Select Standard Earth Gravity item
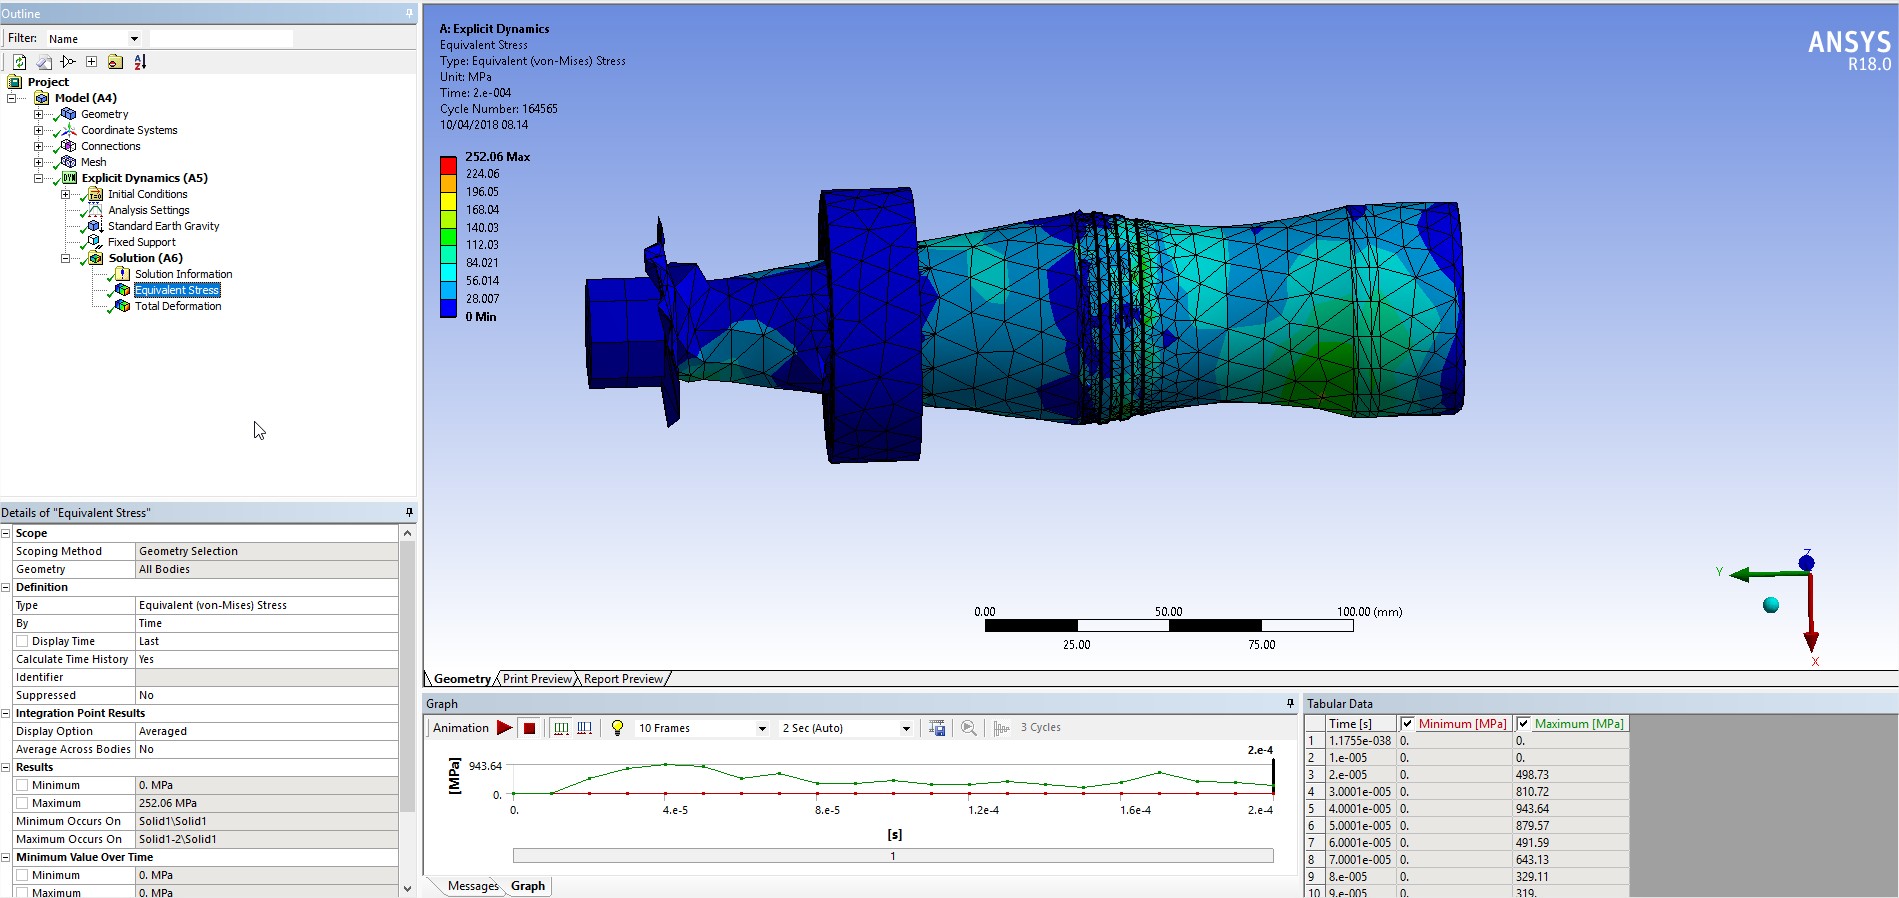The height and width of the screenshot is (898, 1899). coord(163,226)
